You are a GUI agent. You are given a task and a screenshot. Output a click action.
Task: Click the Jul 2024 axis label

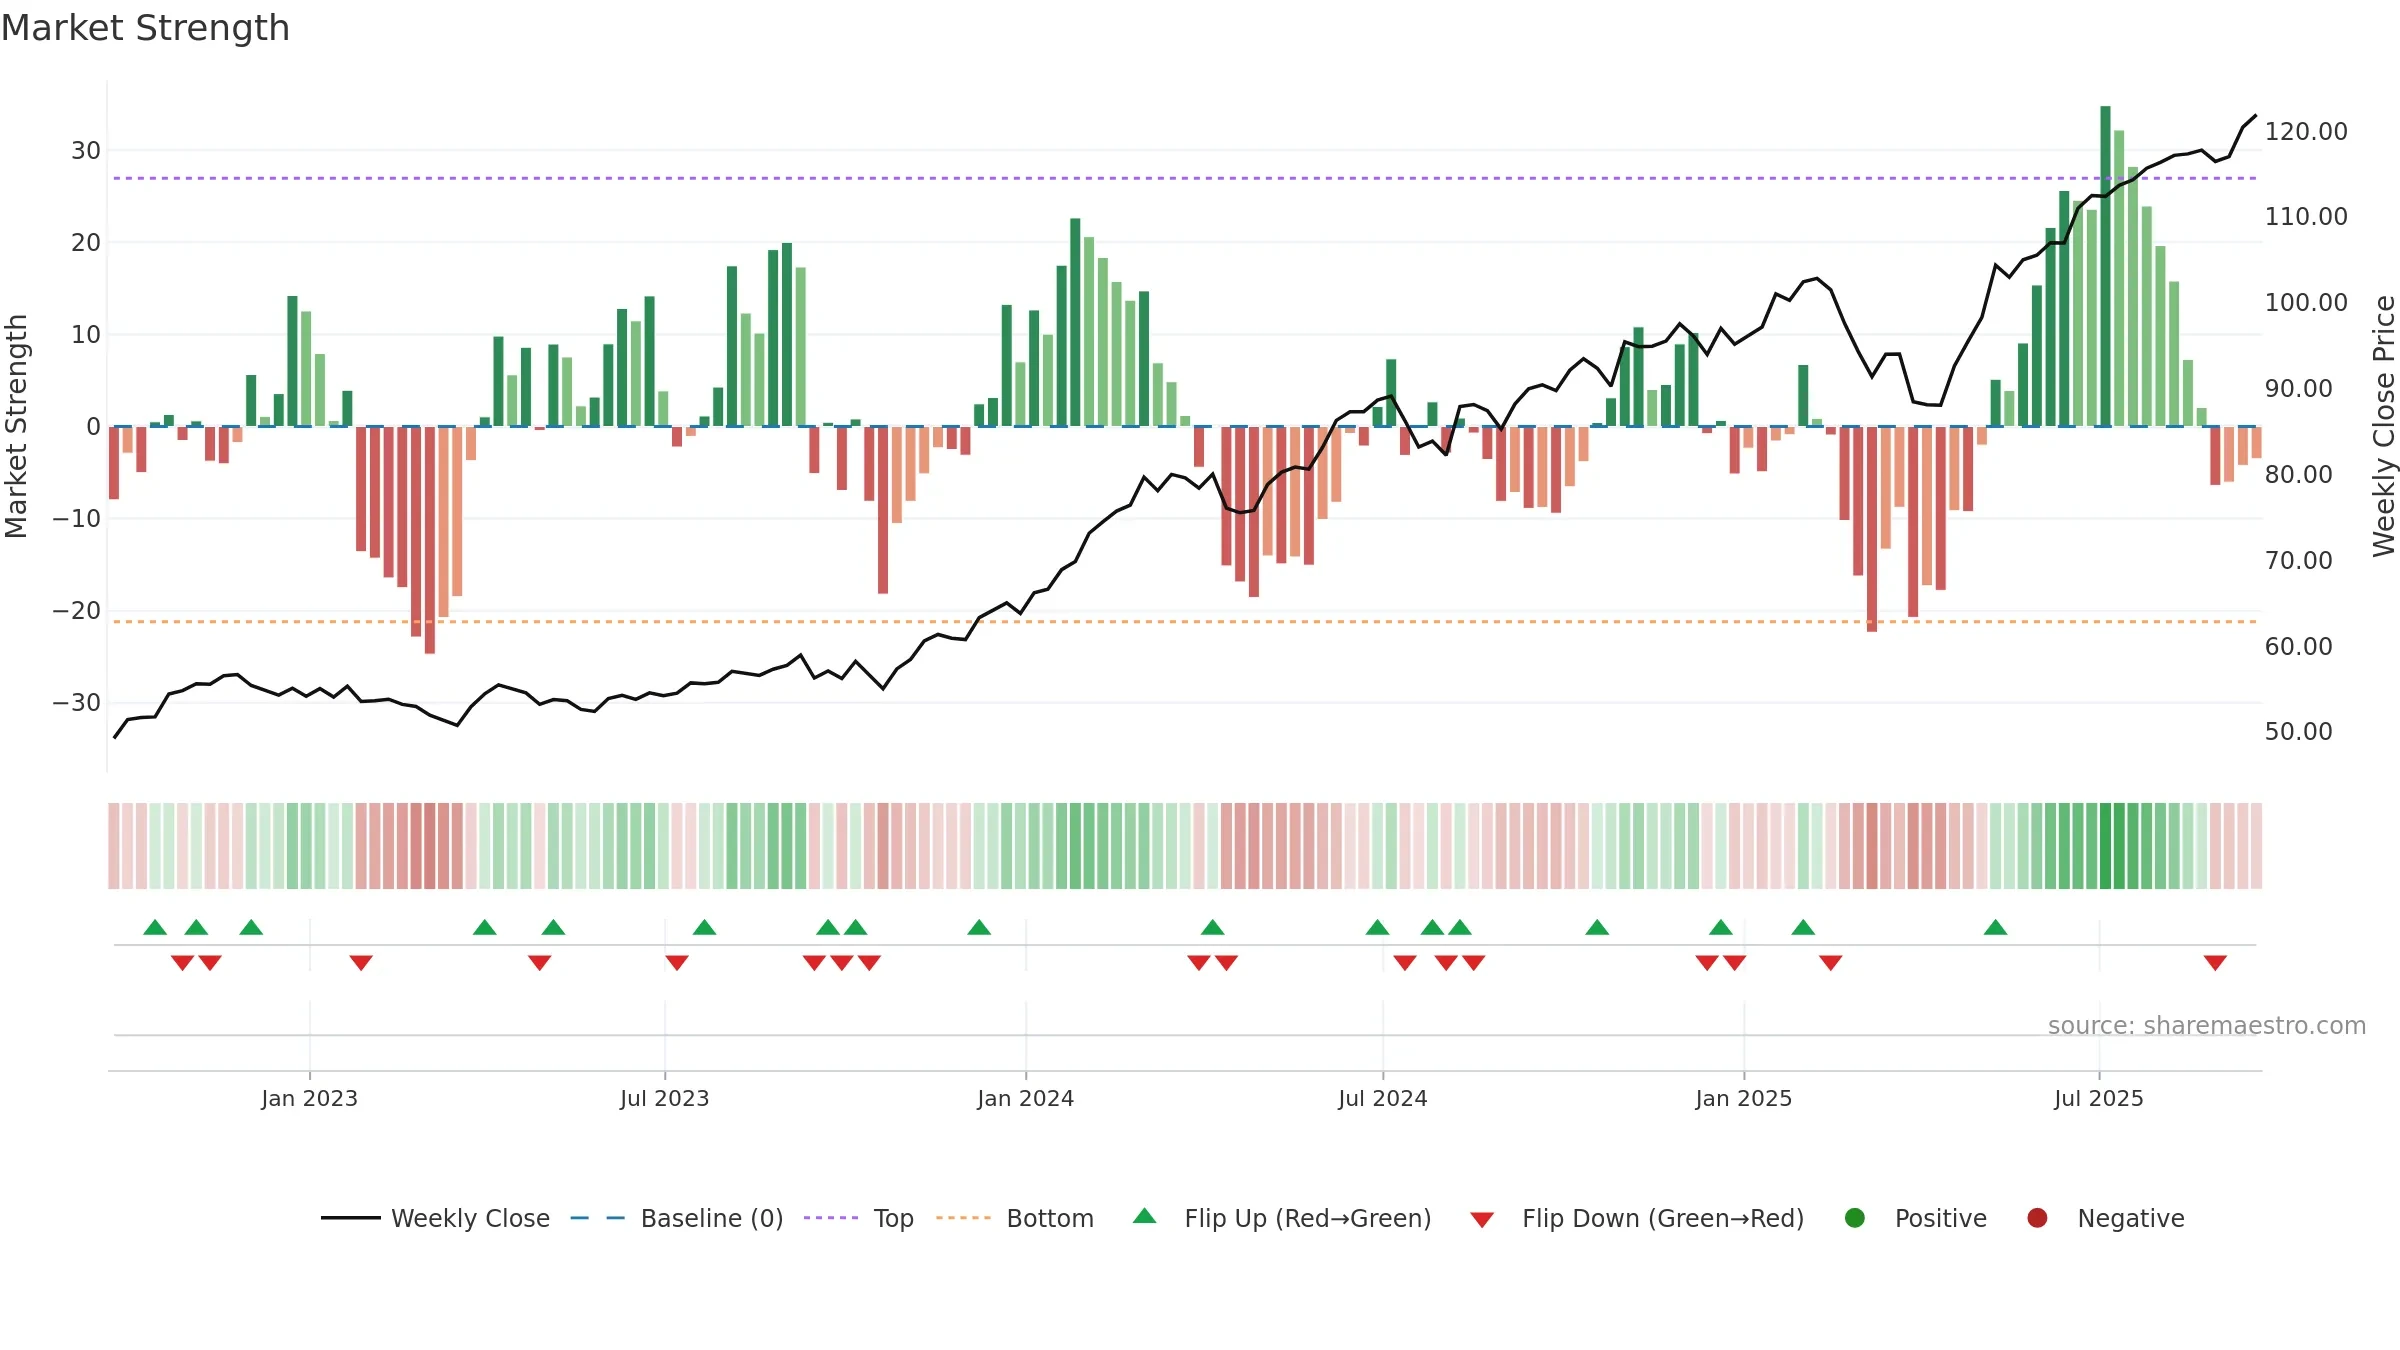1383,1098
